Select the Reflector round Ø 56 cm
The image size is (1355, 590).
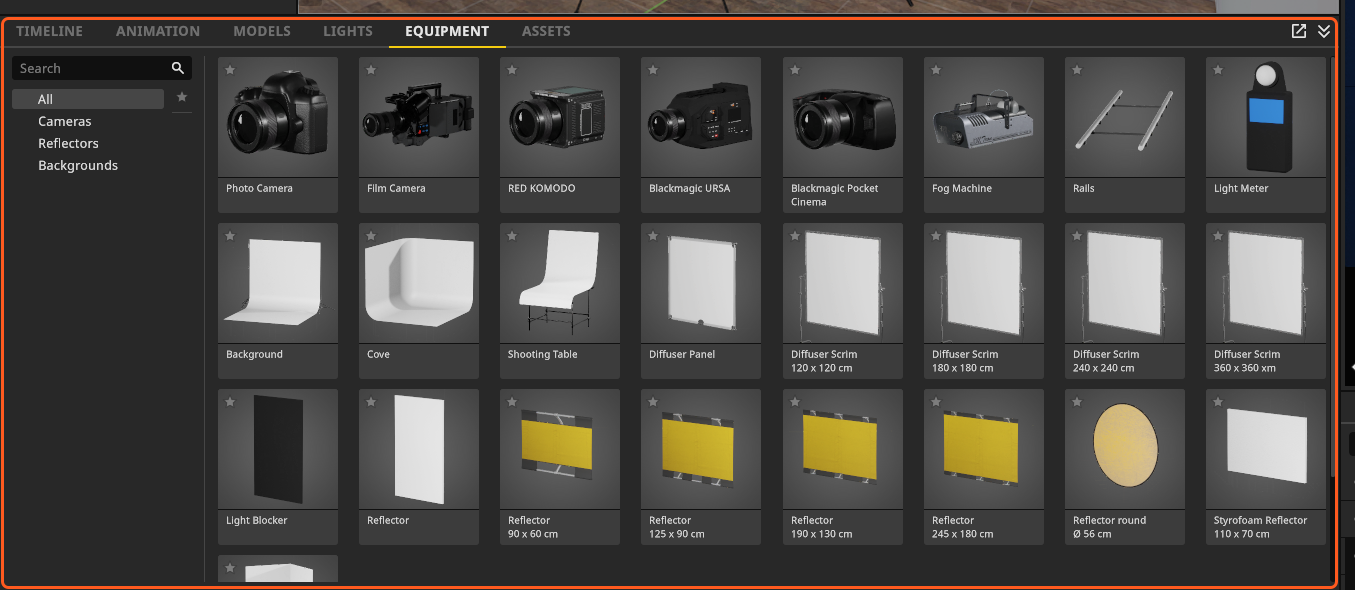click(x=1125, y=467)
